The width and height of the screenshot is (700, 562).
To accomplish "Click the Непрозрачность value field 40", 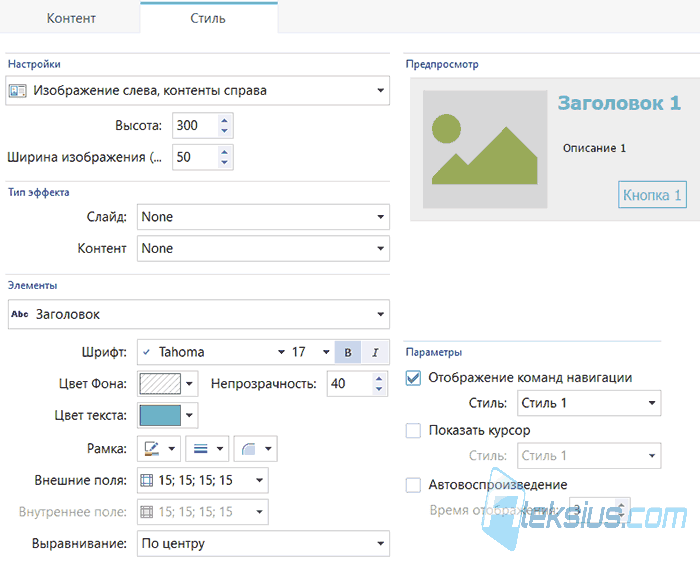I will (x=350, y=384).
